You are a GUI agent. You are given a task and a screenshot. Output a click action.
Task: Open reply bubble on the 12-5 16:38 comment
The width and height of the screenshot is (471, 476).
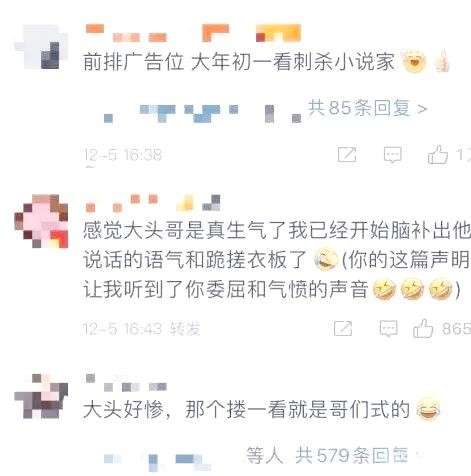[393, 155]
